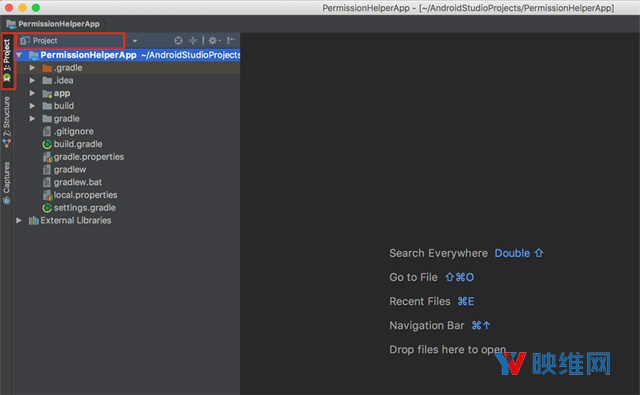Toggle the 1: Project side tab

pos(7,60)
